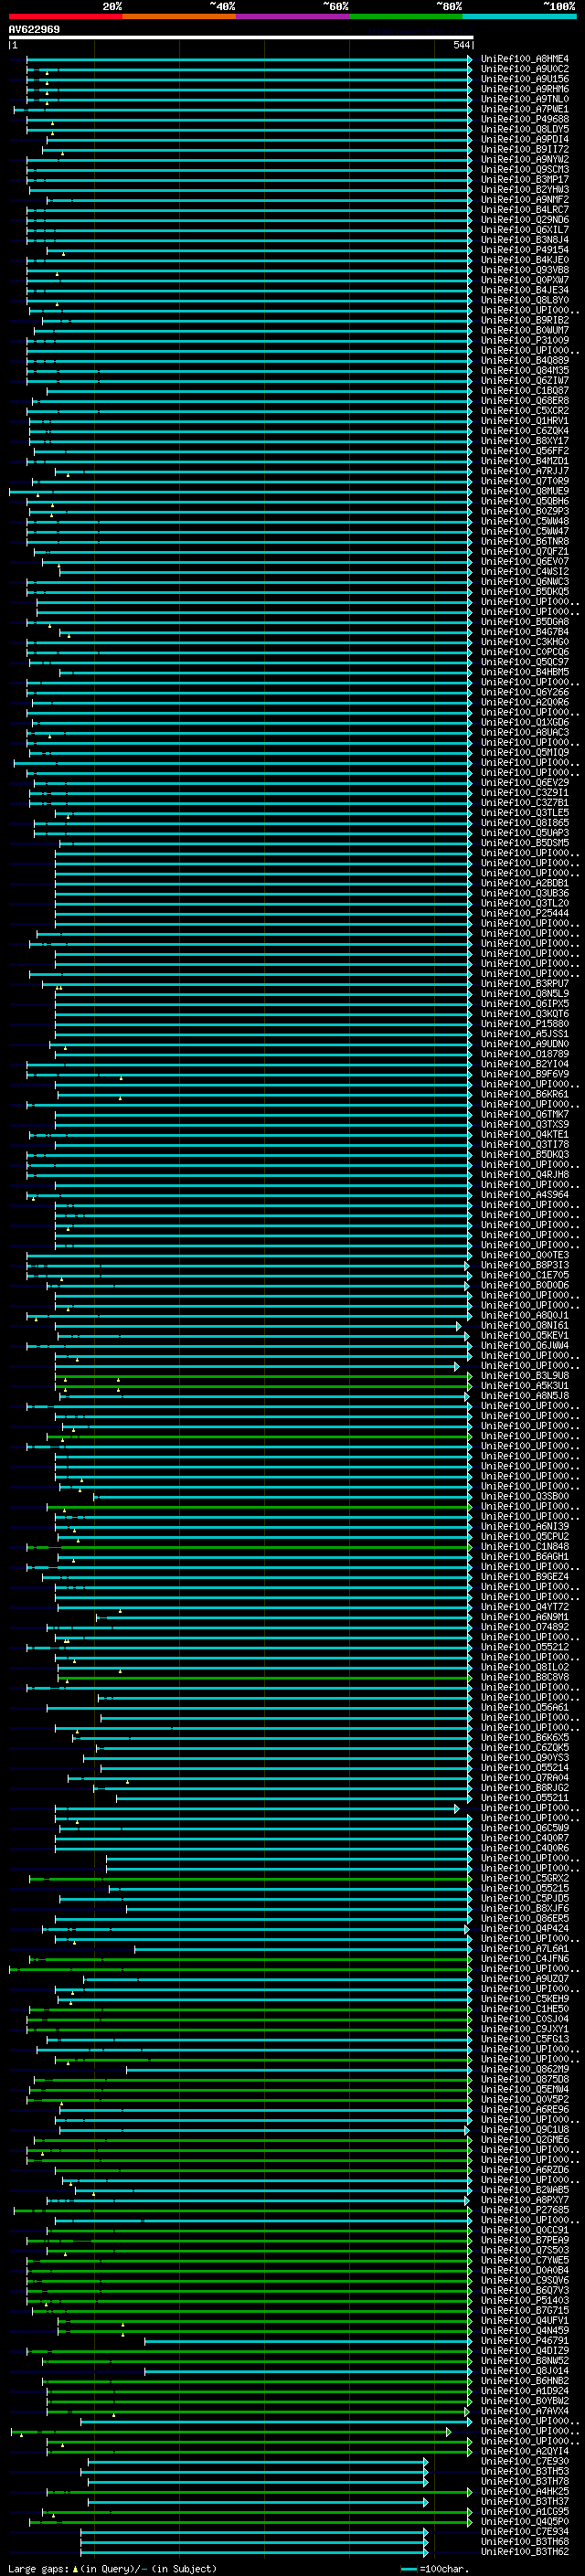Select the UniRef100_Q8NI61 label
The width and height of the screenshot is (585, 2576).
(x=525, y=1325)
